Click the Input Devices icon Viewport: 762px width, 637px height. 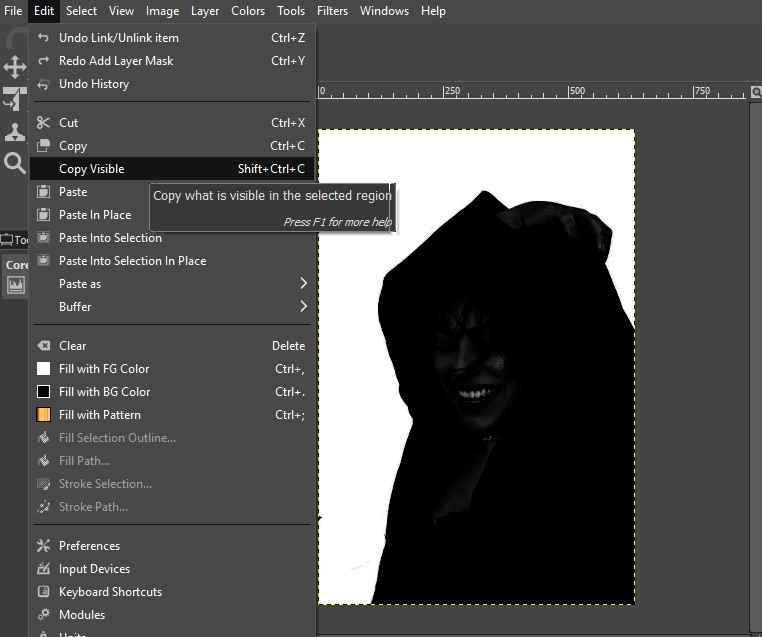click(43, 568)
